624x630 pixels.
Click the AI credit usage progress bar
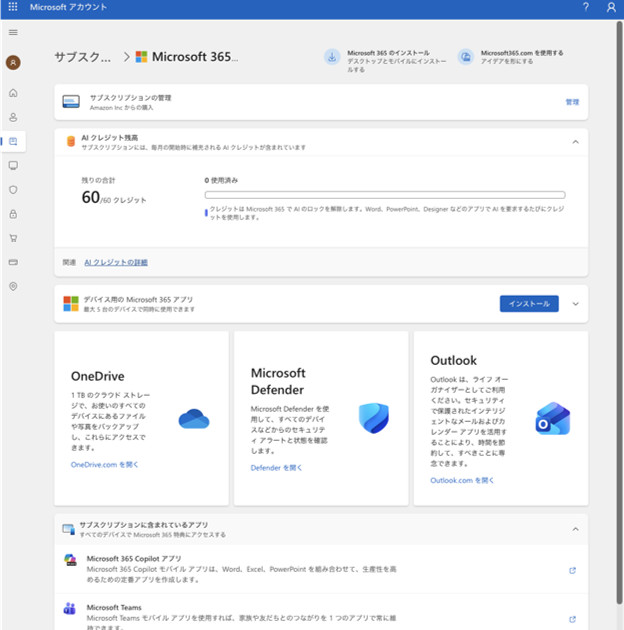[385, 195]
